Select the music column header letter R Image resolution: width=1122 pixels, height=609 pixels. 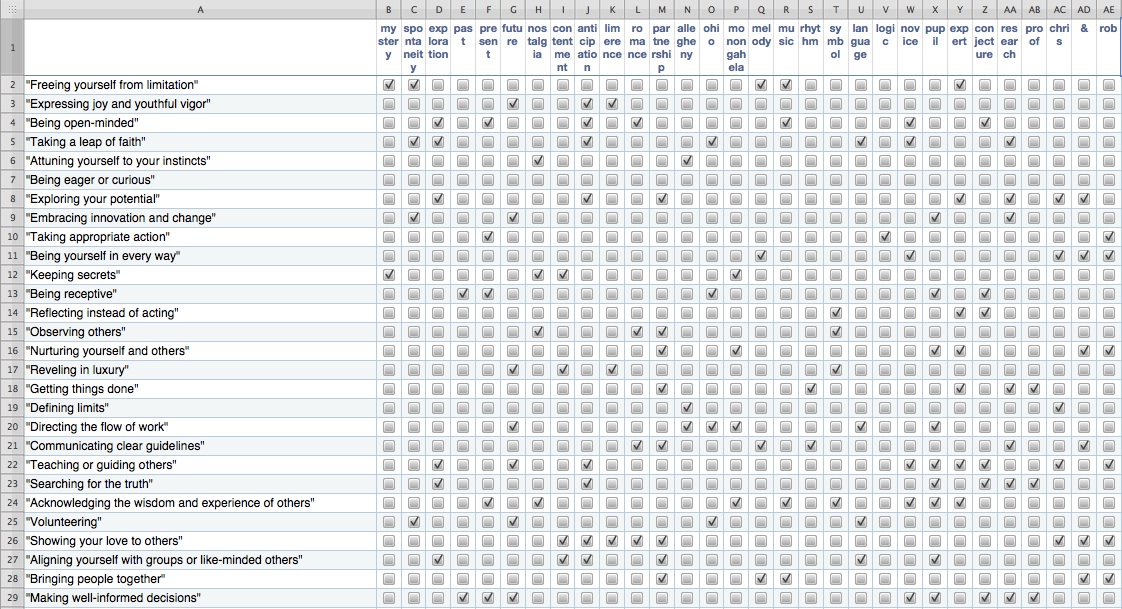coord(786,10)
